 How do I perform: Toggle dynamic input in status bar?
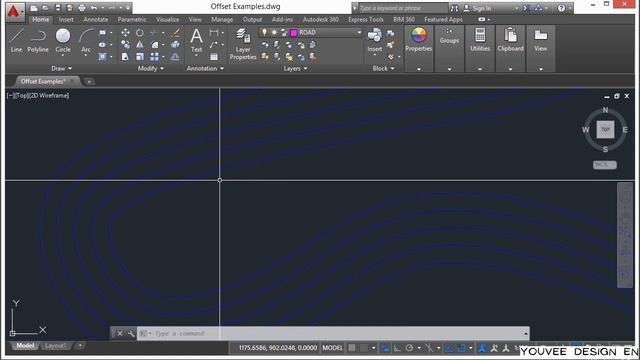tap(385, 348)
